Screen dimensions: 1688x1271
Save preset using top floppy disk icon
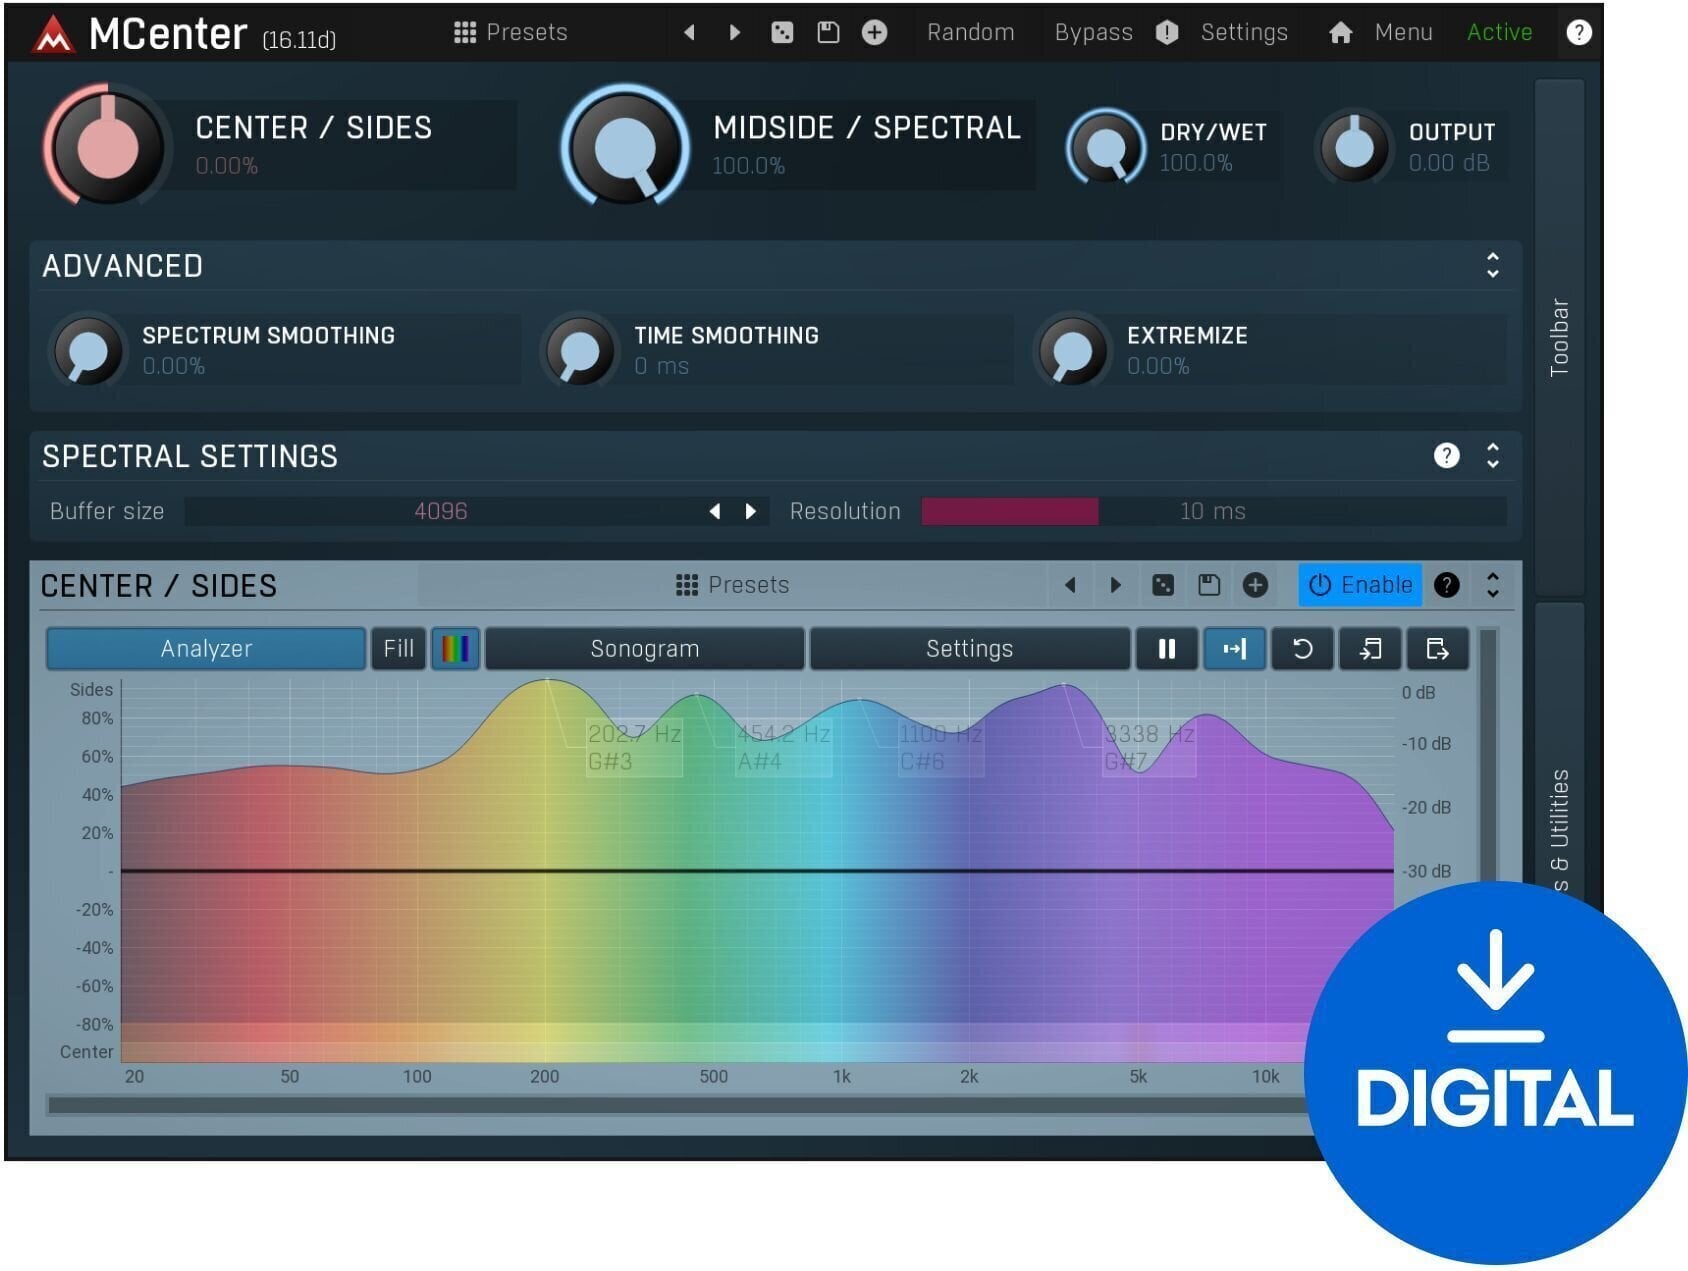[x=828, y=33]
